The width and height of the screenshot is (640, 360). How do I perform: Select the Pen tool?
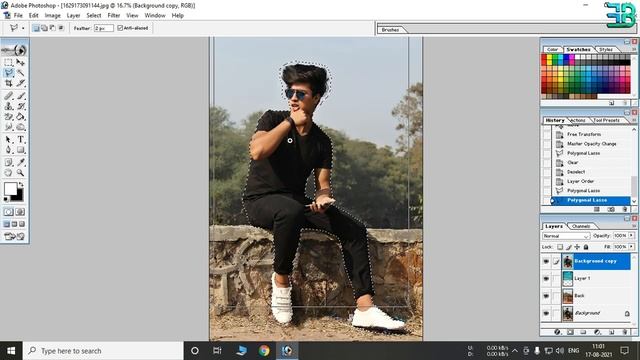coord(8,150)
